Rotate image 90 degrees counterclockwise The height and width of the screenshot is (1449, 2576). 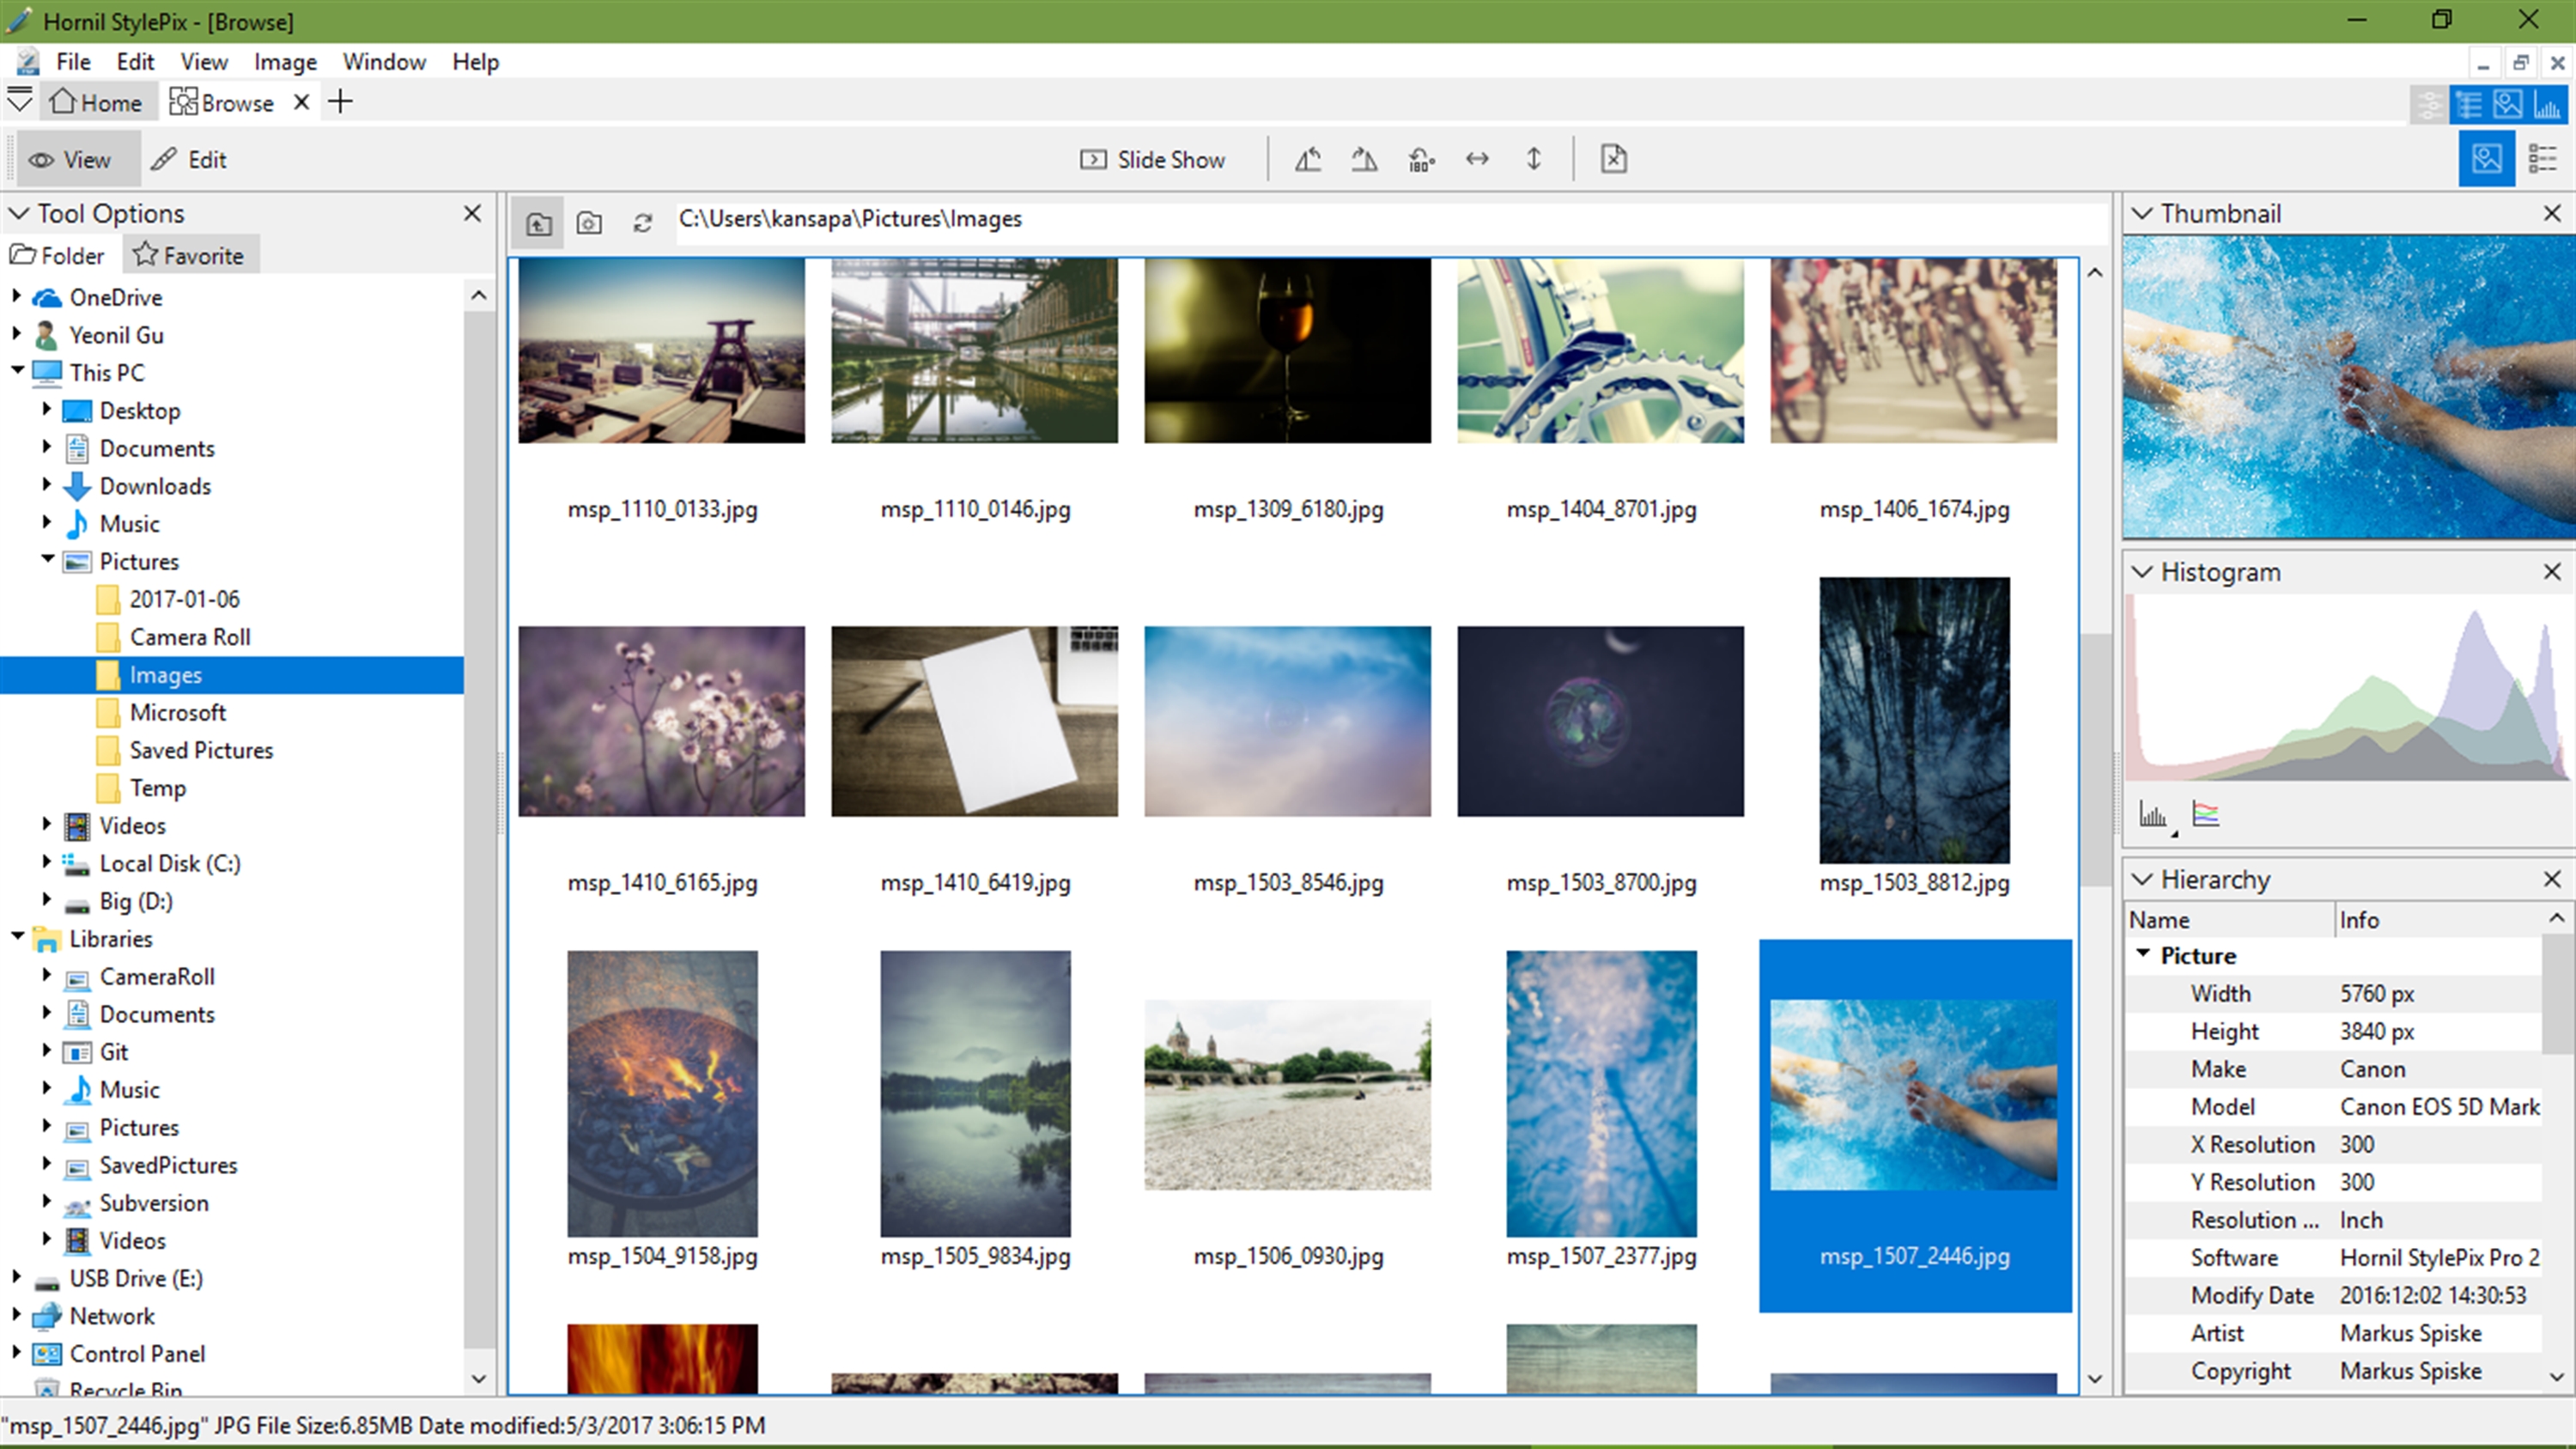coord(1308,159)
